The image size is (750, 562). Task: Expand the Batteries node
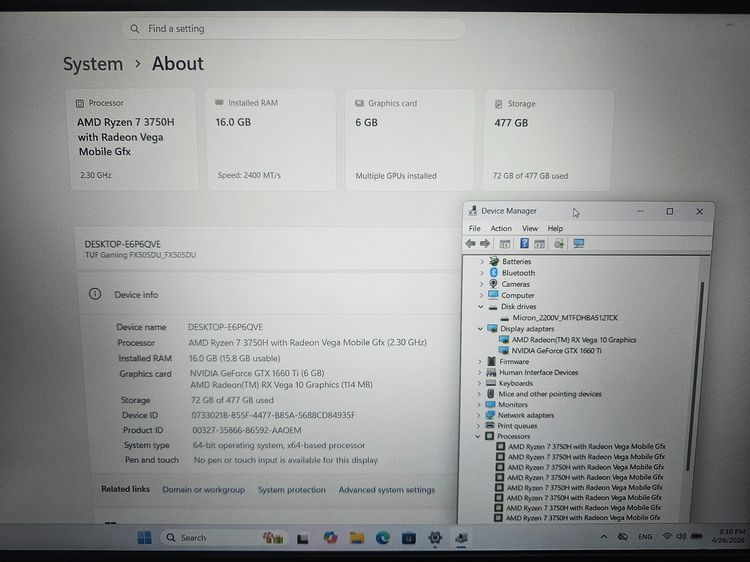point(482,261)
